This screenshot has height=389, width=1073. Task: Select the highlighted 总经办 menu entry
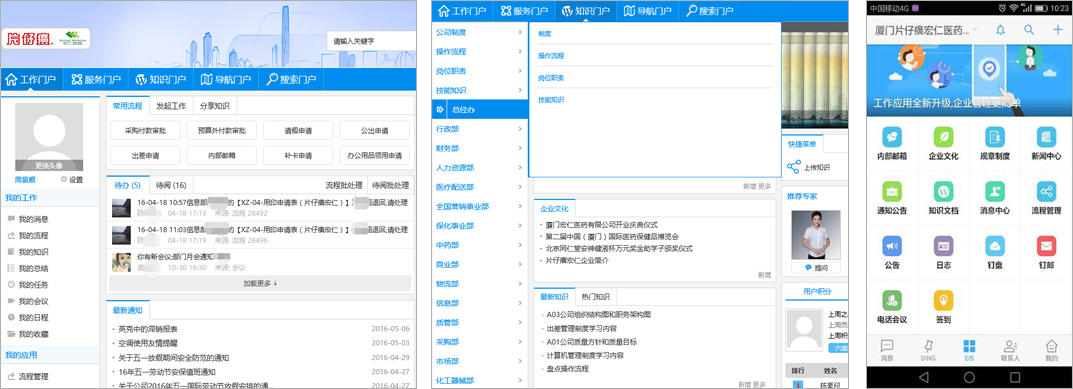point(479,109)
